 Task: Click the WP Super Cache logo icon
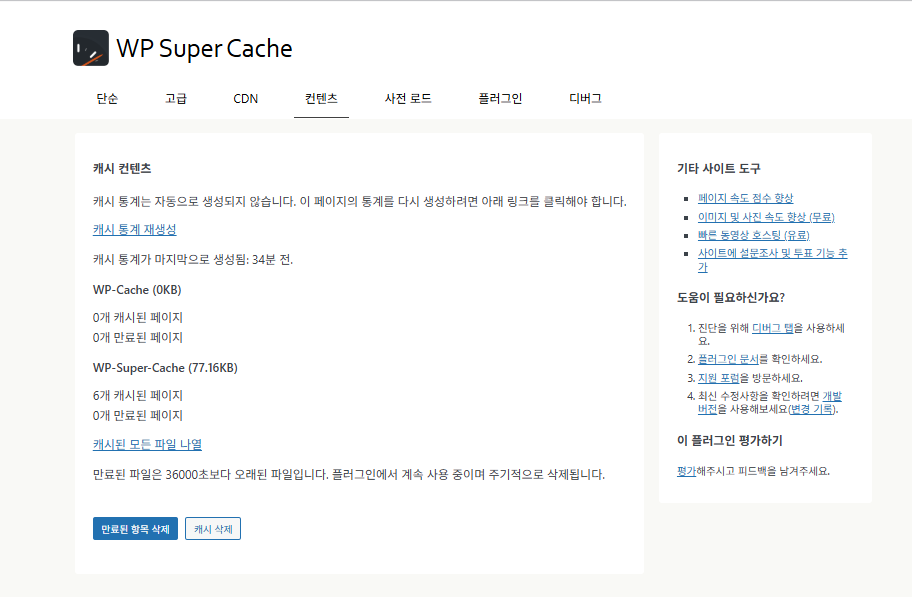pos(89,47)
